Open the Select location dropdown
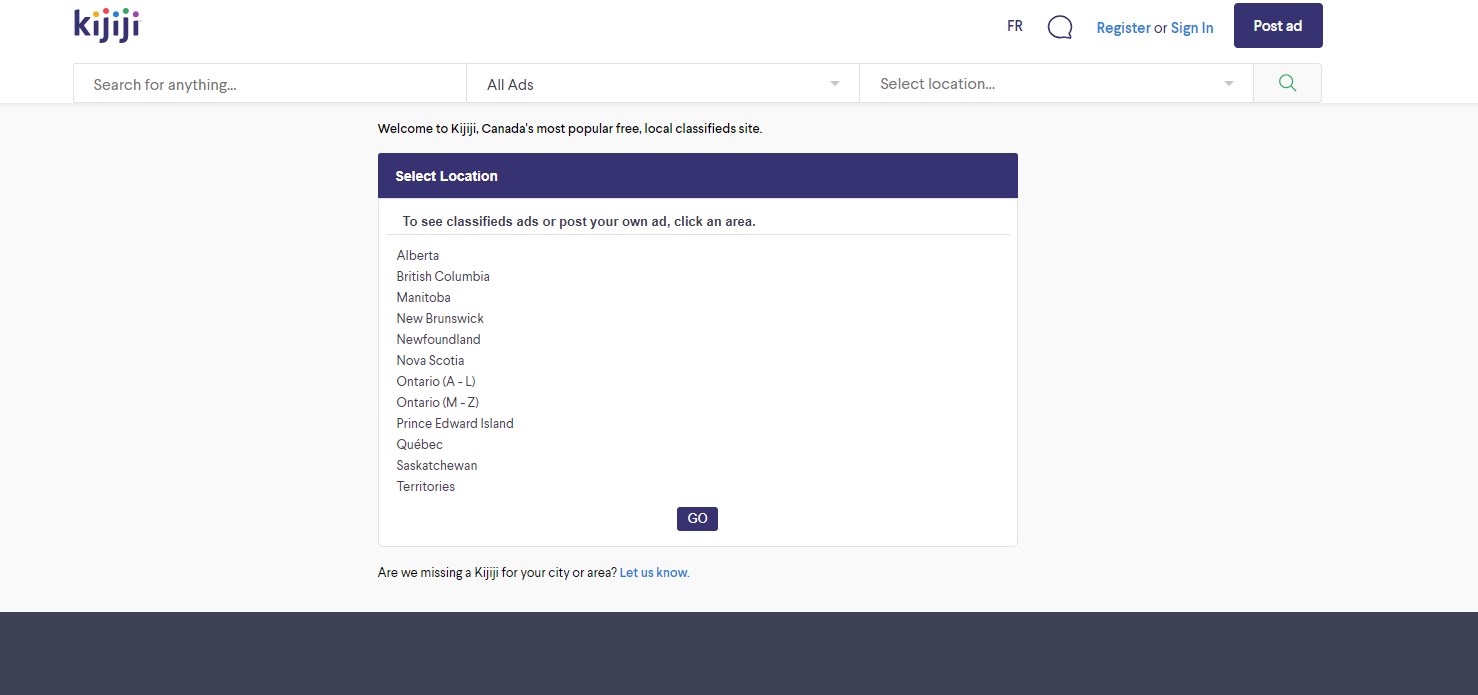This screenshot has height=695, width=1478. click(x=1055, y=84)
